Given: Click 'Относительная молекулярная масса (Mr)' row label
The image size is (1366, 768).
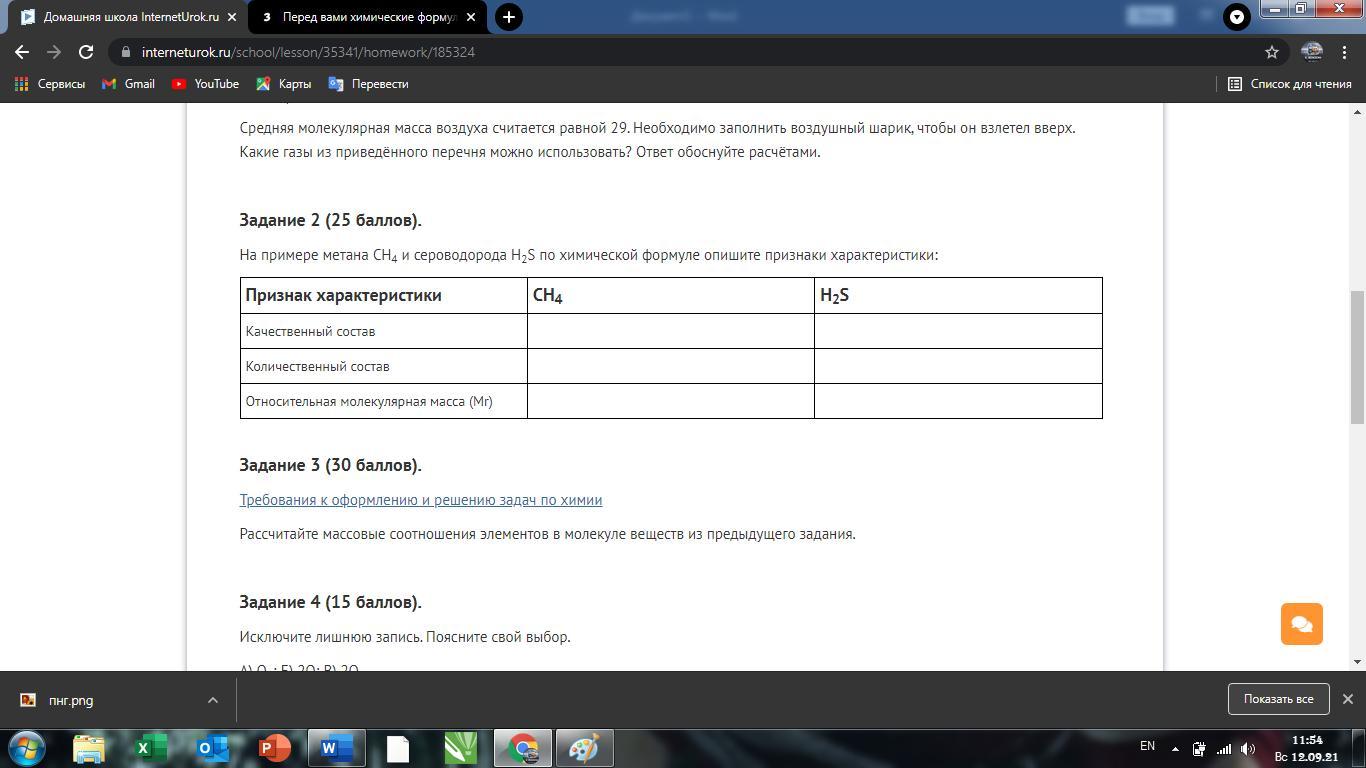Looking at the screenshot, I should [x=369, y=401].
